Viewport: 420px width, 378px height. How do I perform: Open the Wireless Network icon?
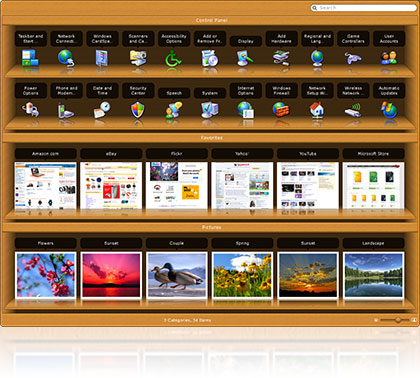[x=353, y=110]
